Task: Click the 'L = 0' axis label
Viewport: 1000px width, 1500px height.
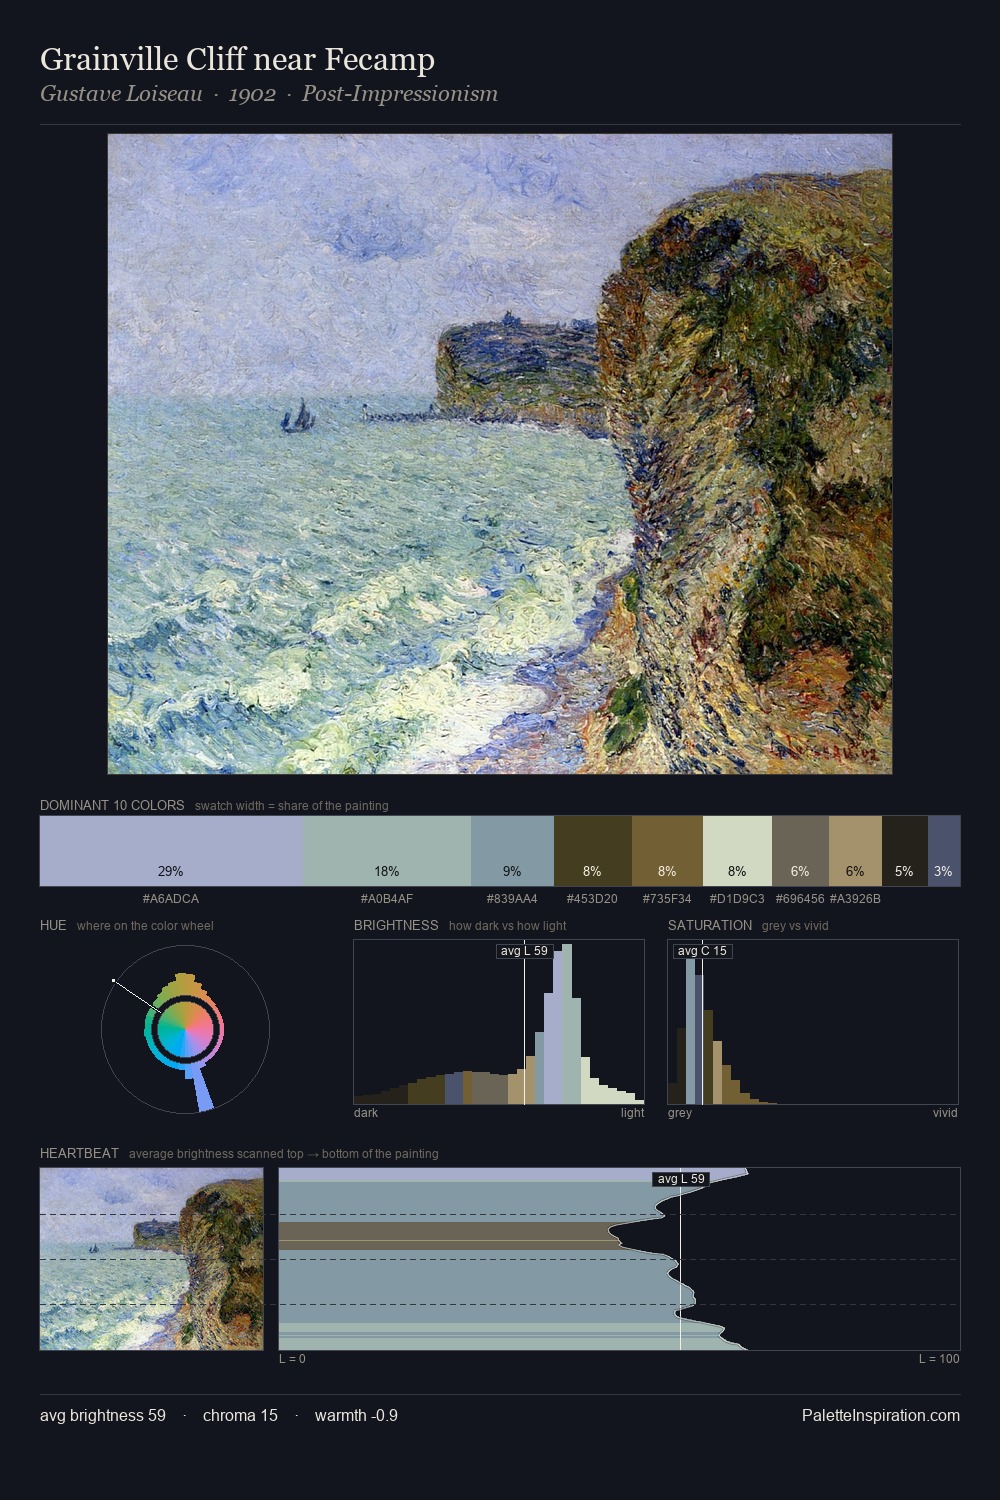Action: pyautogui.click(x=293, y=1359)
